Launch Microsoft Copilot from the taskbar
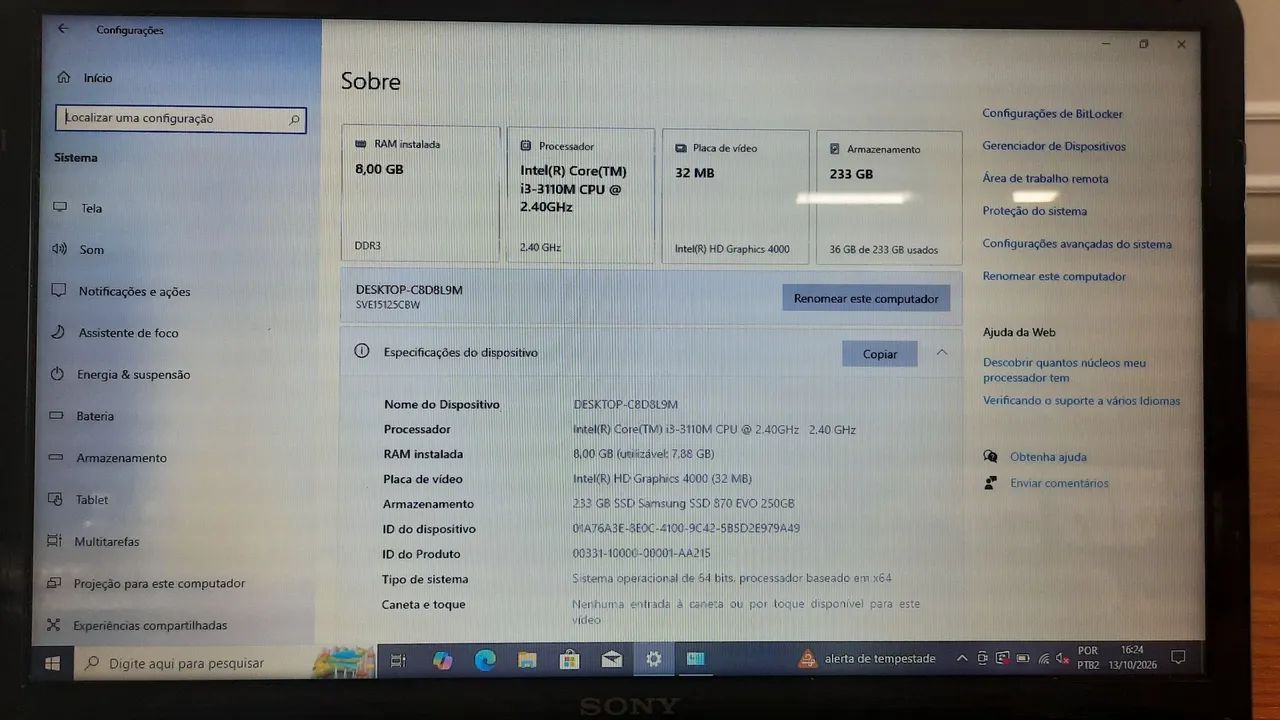This screenshot has height=720, width=1280. (x=442, y=660)
